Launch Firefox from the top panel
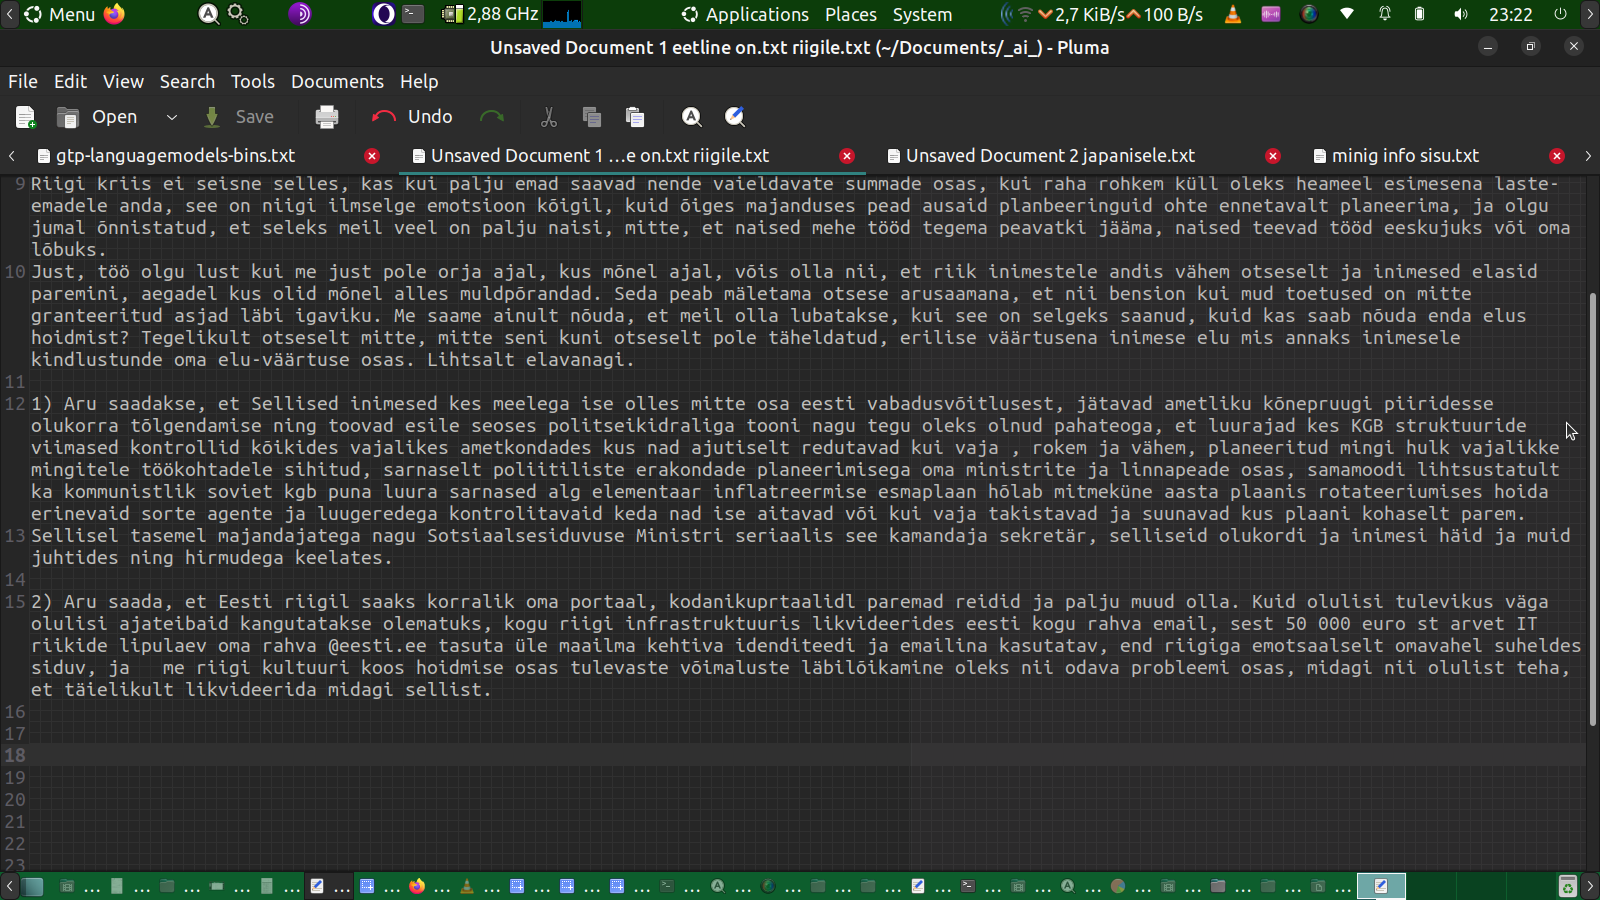The image size is (1600, 900). click(x=115, y=14)
